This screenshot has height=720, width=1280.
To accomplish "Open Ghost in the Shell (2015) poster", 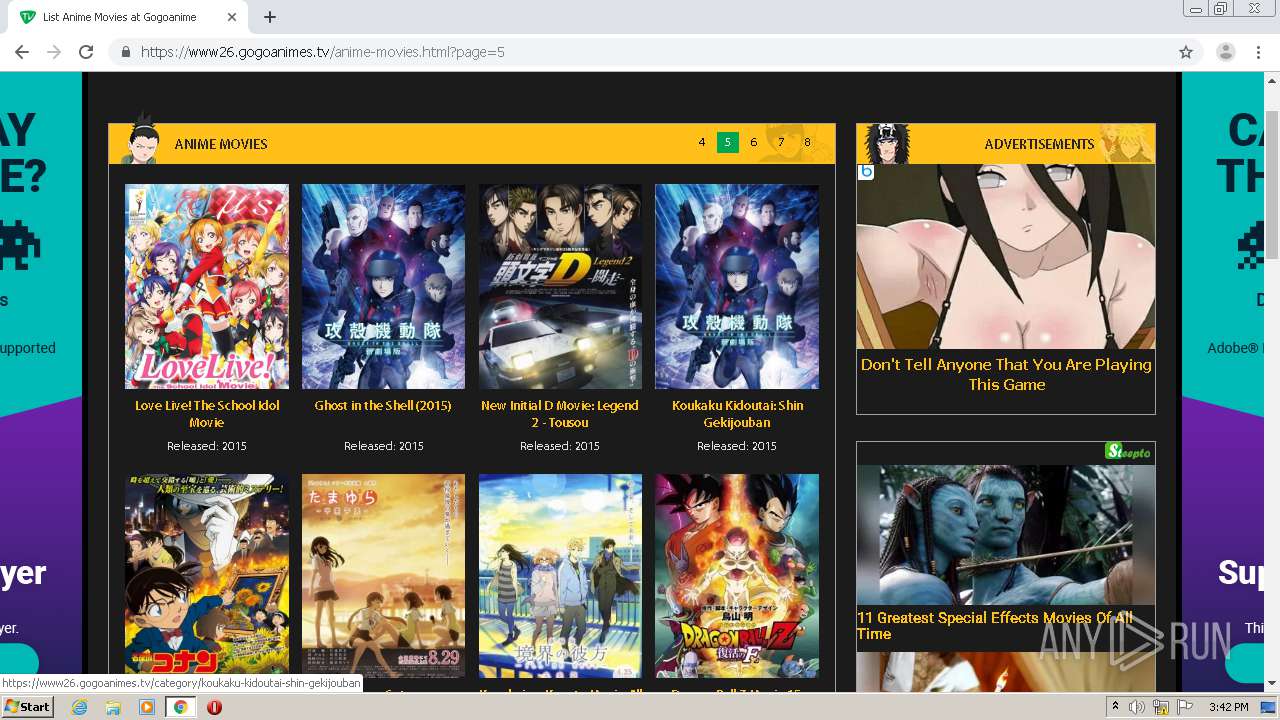I will pyautogui.click(x=383, y=286).
